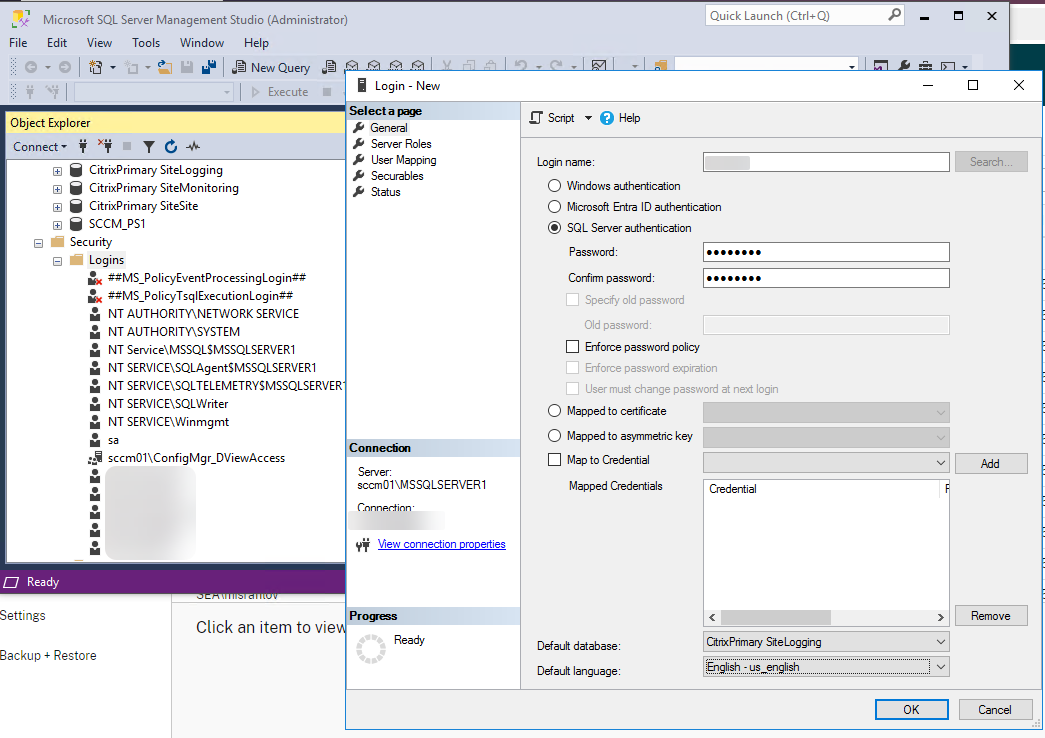Screen dimensions: 1045x738
Task: Click the New Project icon in toolbar
Action: tap(95, 67)
